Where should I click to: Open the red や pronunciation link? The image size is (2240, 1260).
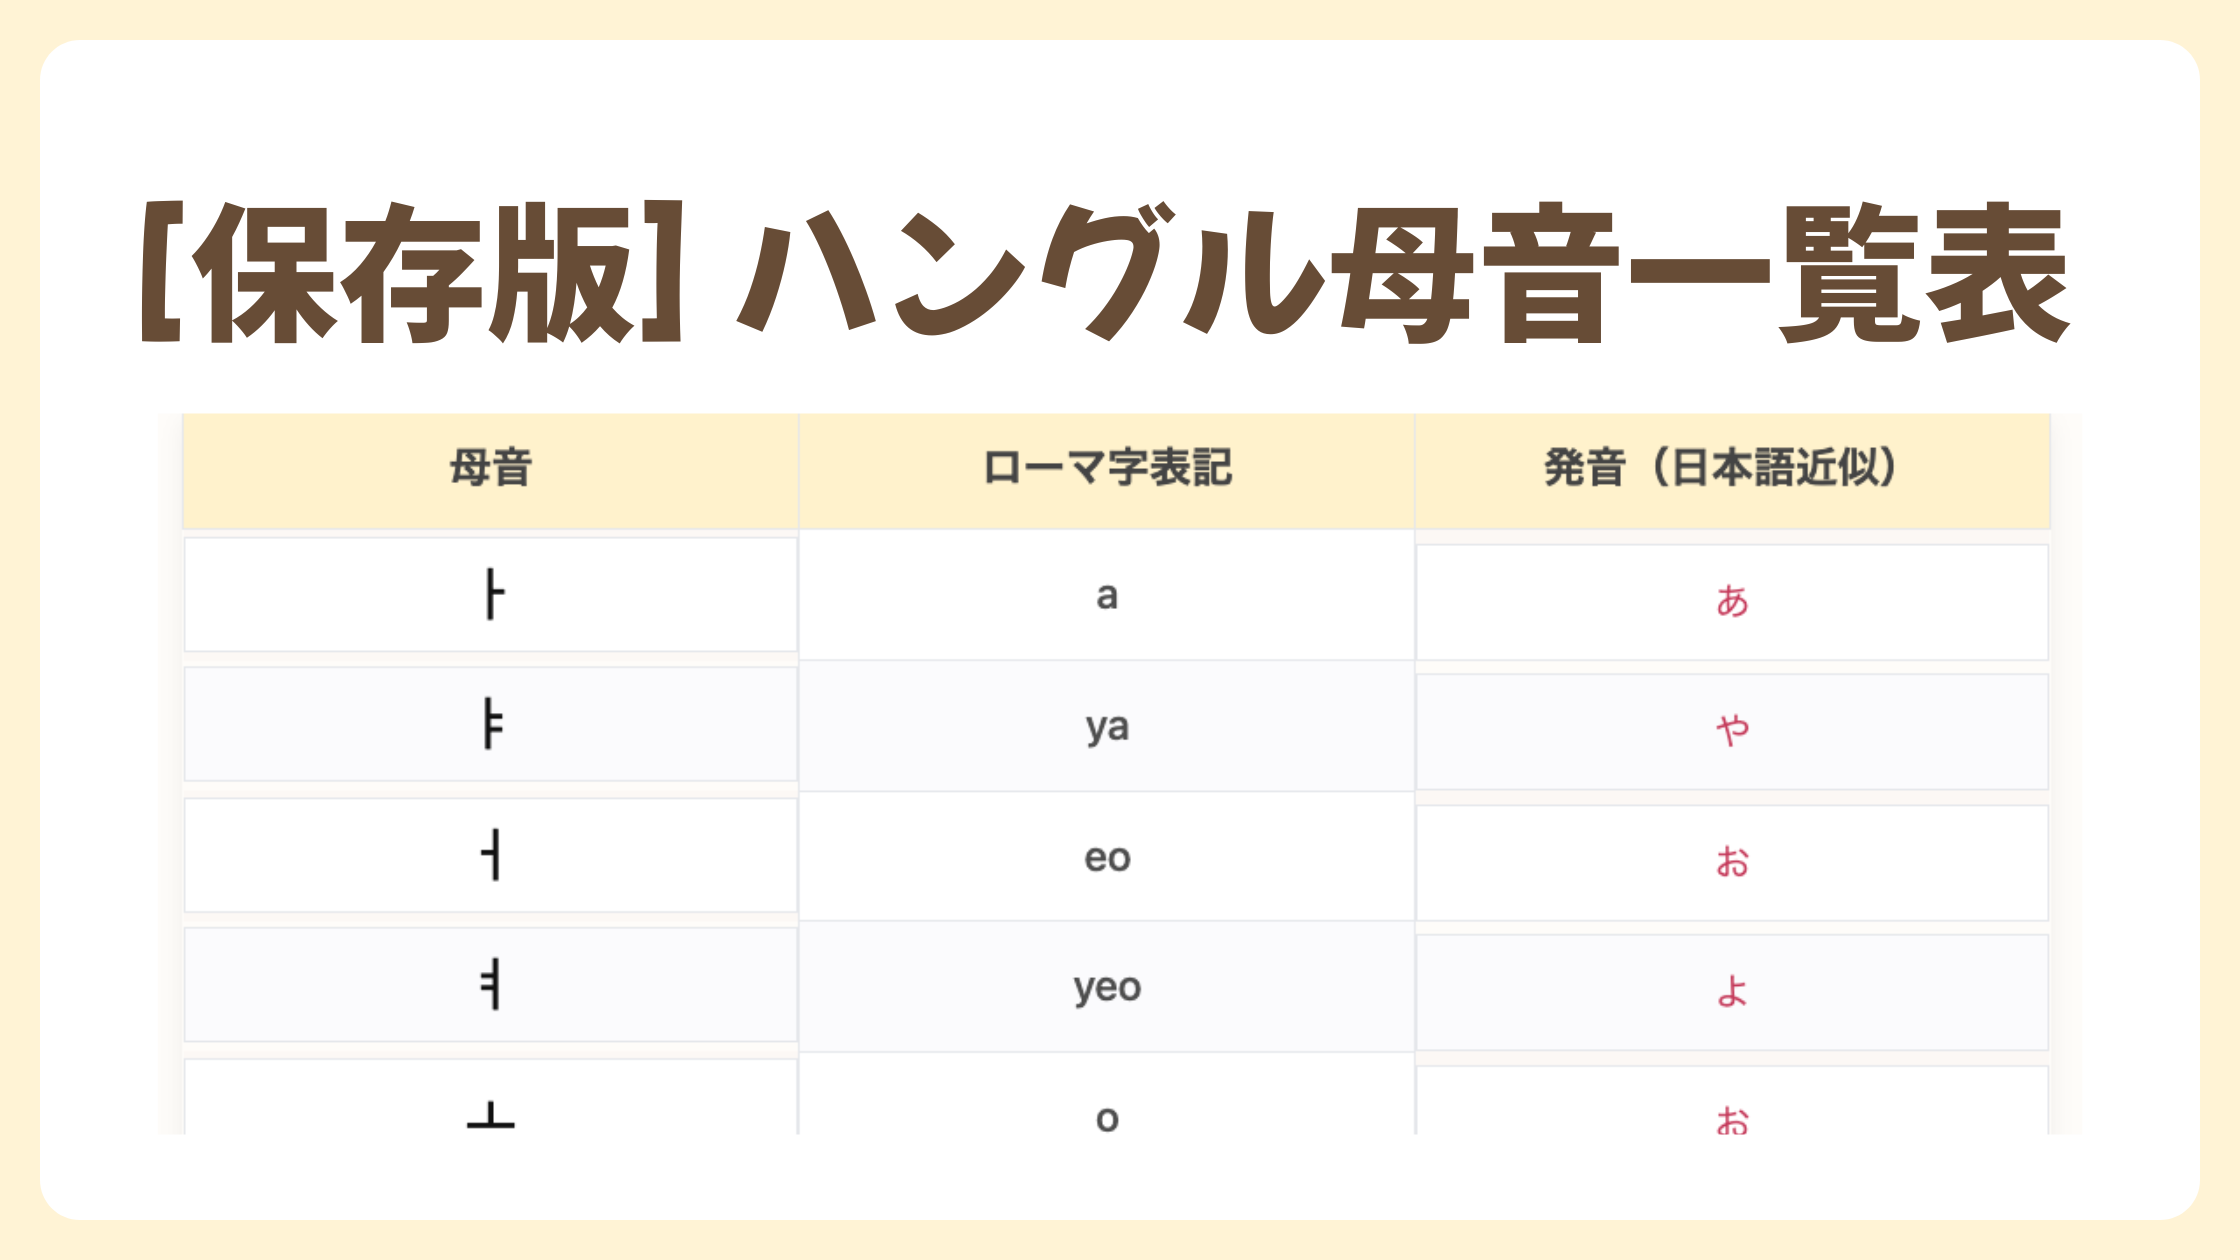[1732, 730]
